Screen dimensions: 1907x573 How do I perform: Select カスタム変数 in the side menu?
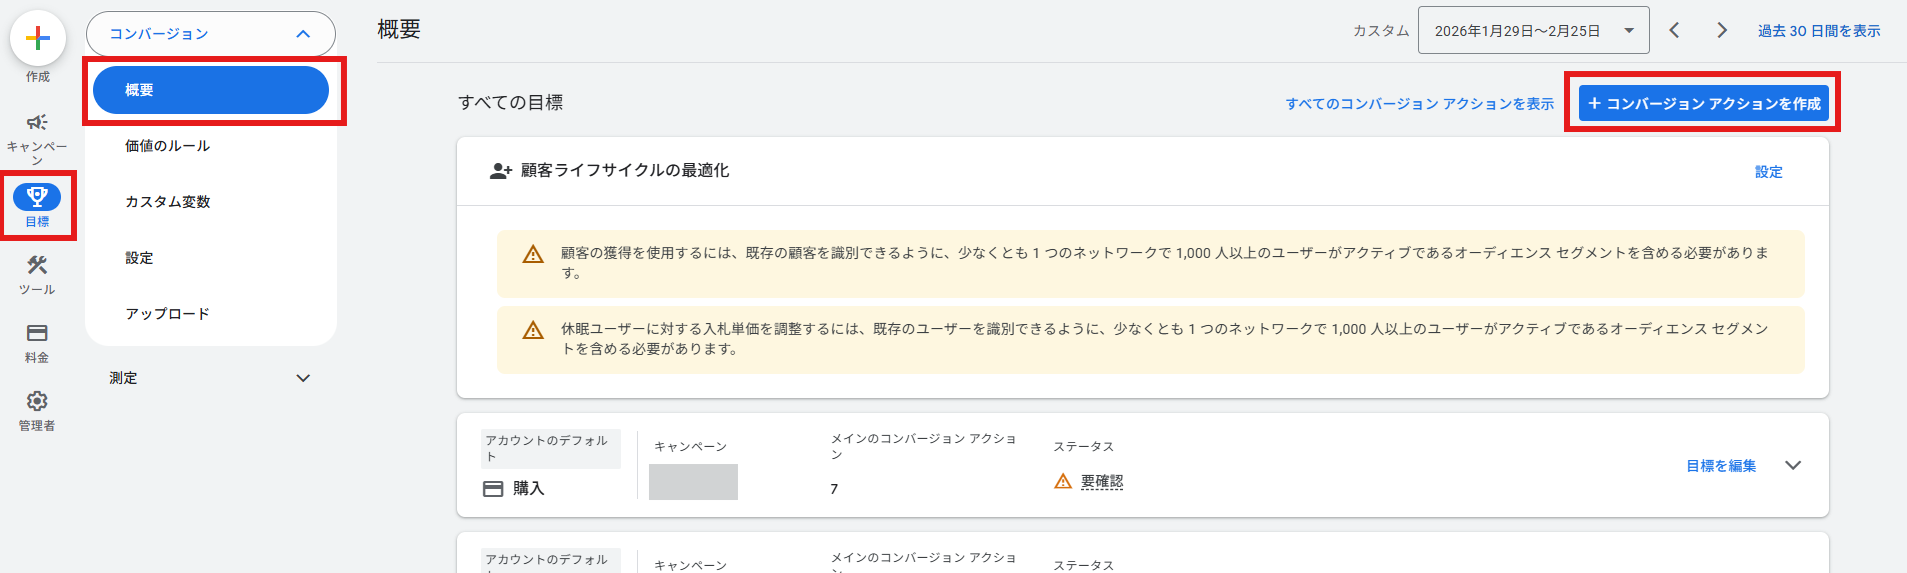click(x=167, y=202)
